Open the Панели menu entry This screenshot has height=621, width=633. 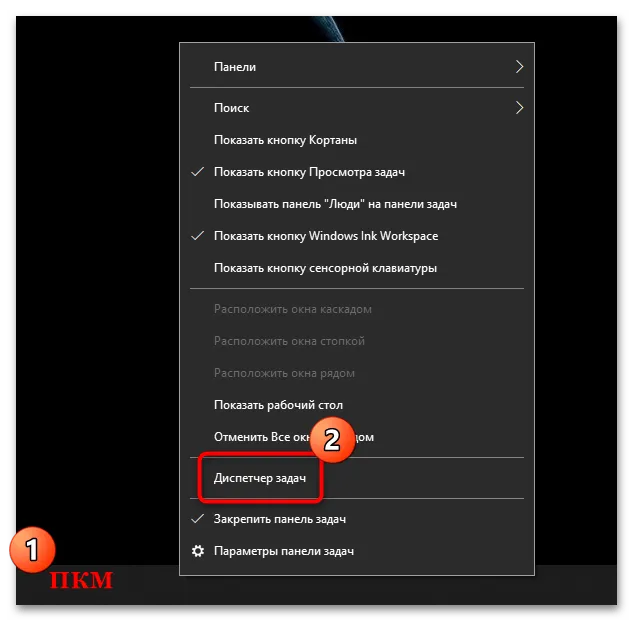point(235,67)
